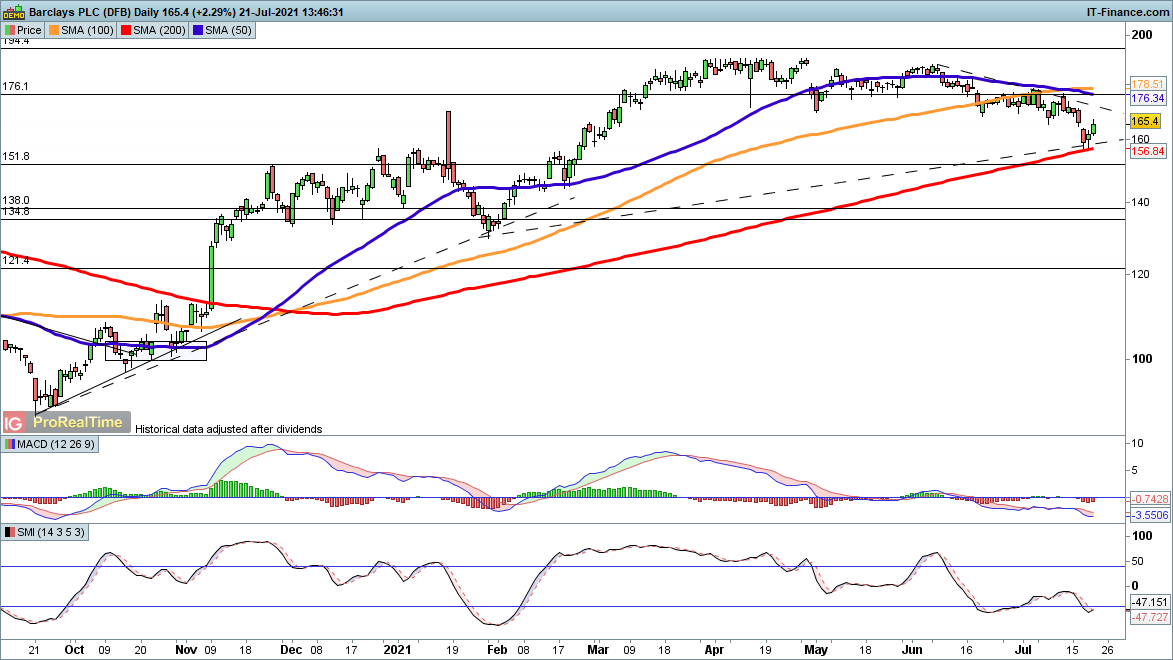Select the SMA (200) legend button
The height and width of the screenshot is (660, 1173).
coord(153,31)
